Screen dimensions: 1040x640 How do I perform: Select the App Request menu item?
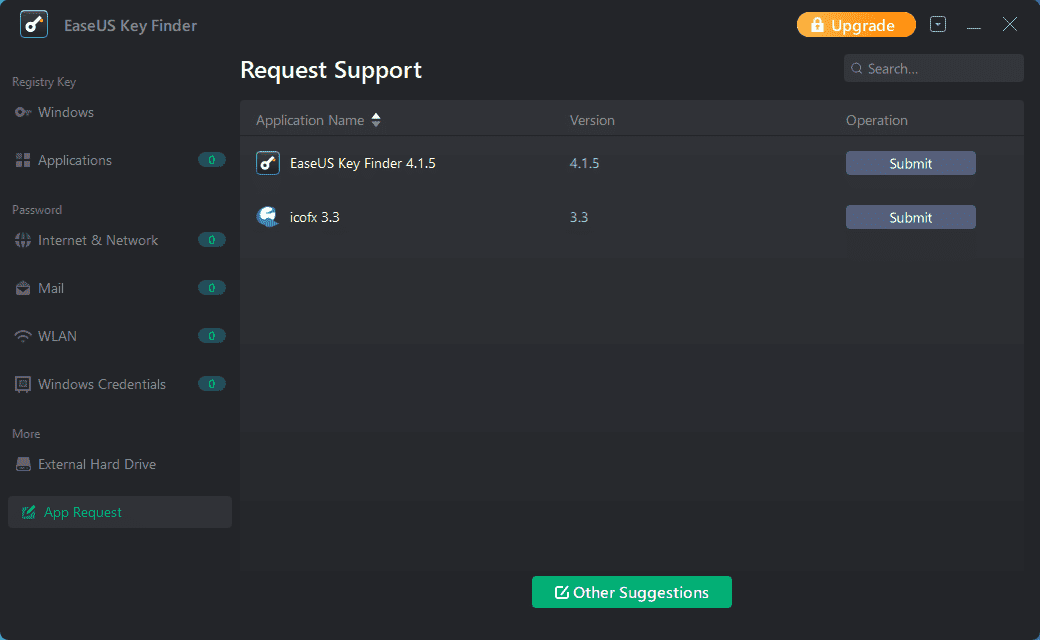point(119,512)
